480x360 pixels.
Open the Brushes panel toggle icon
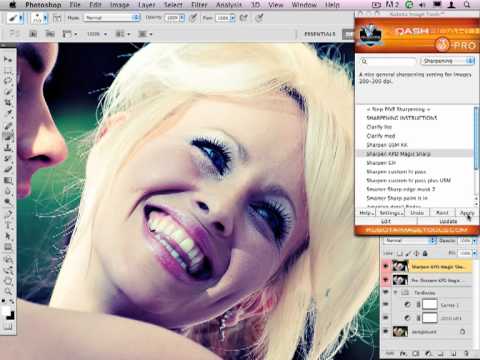coord(57,18)
